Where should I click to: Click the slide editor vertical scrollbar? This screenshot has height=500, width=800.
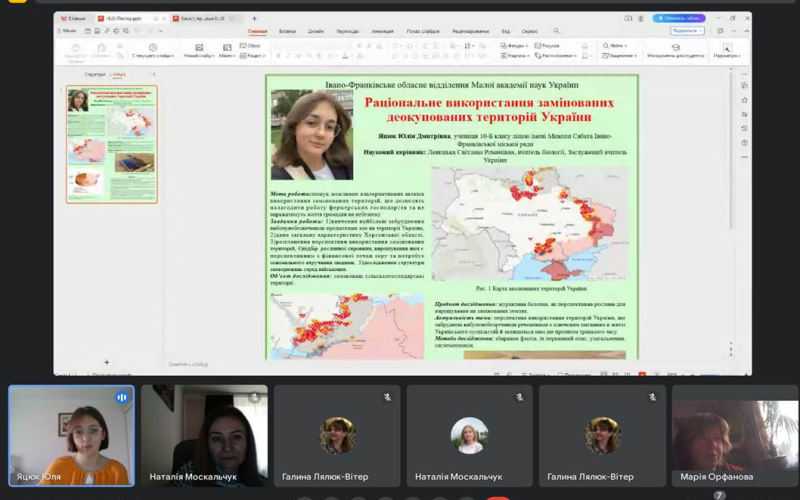(x=731, y=151)
